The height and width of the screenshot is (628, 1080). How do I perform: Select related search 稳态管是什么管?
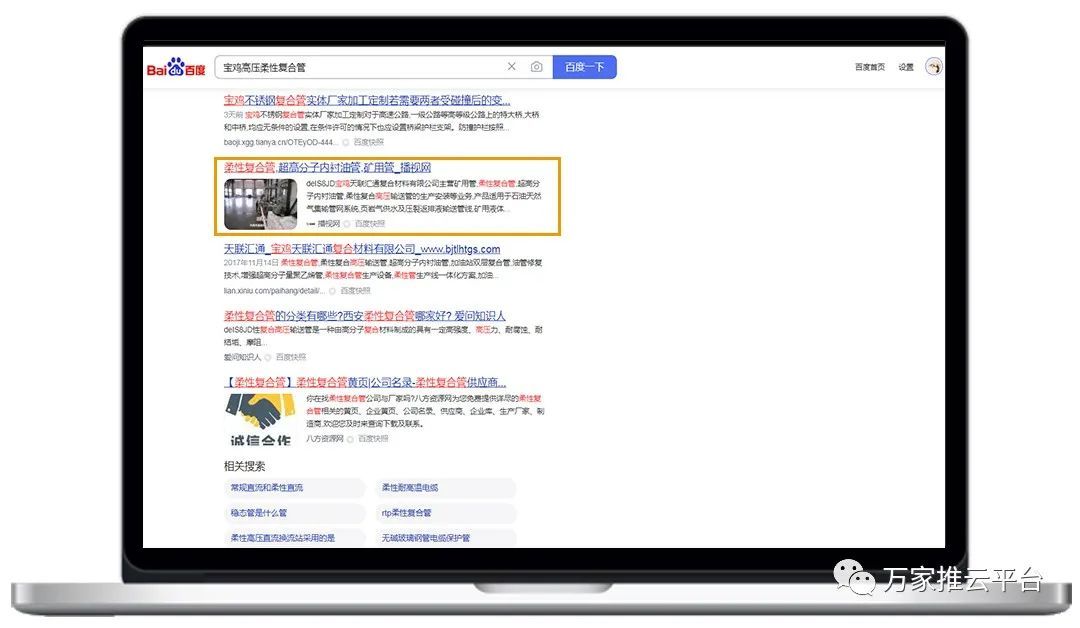pyautogui.click(x=259, y=513)
